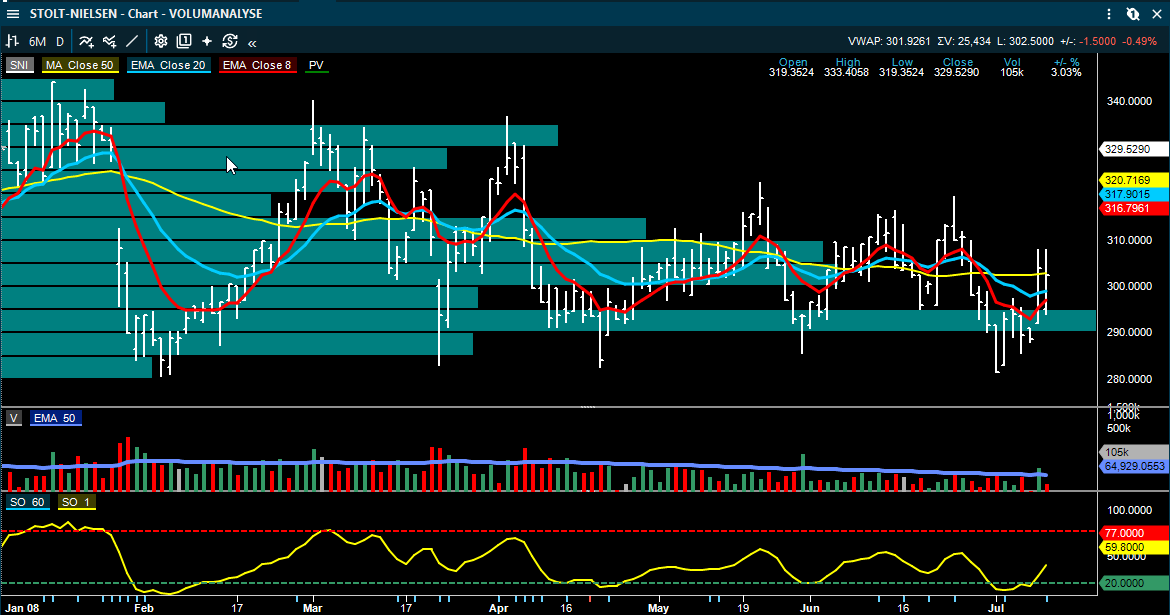Toggle the currency refresh icon
Image resolution: width=1170 pixels, height=615 pixels.
pos(230,42)
